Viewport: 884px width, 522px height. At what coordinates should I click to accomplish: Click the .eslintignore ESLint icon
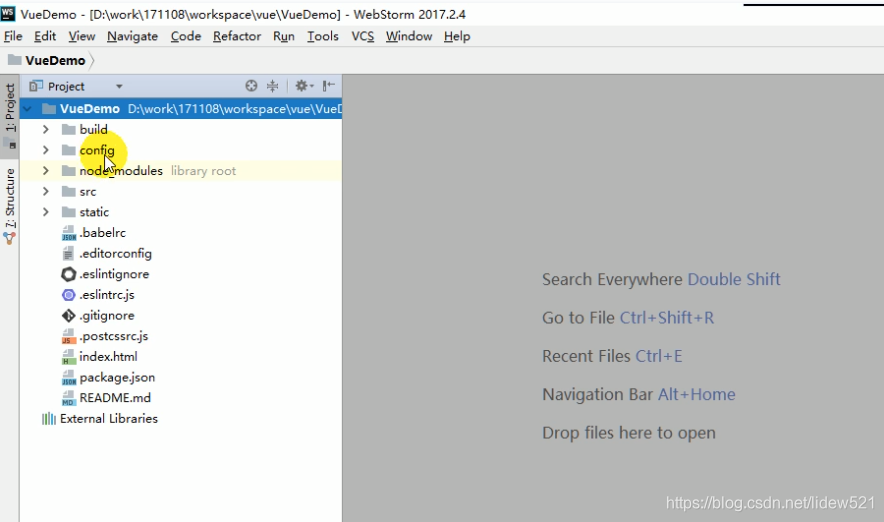(69, 274)
